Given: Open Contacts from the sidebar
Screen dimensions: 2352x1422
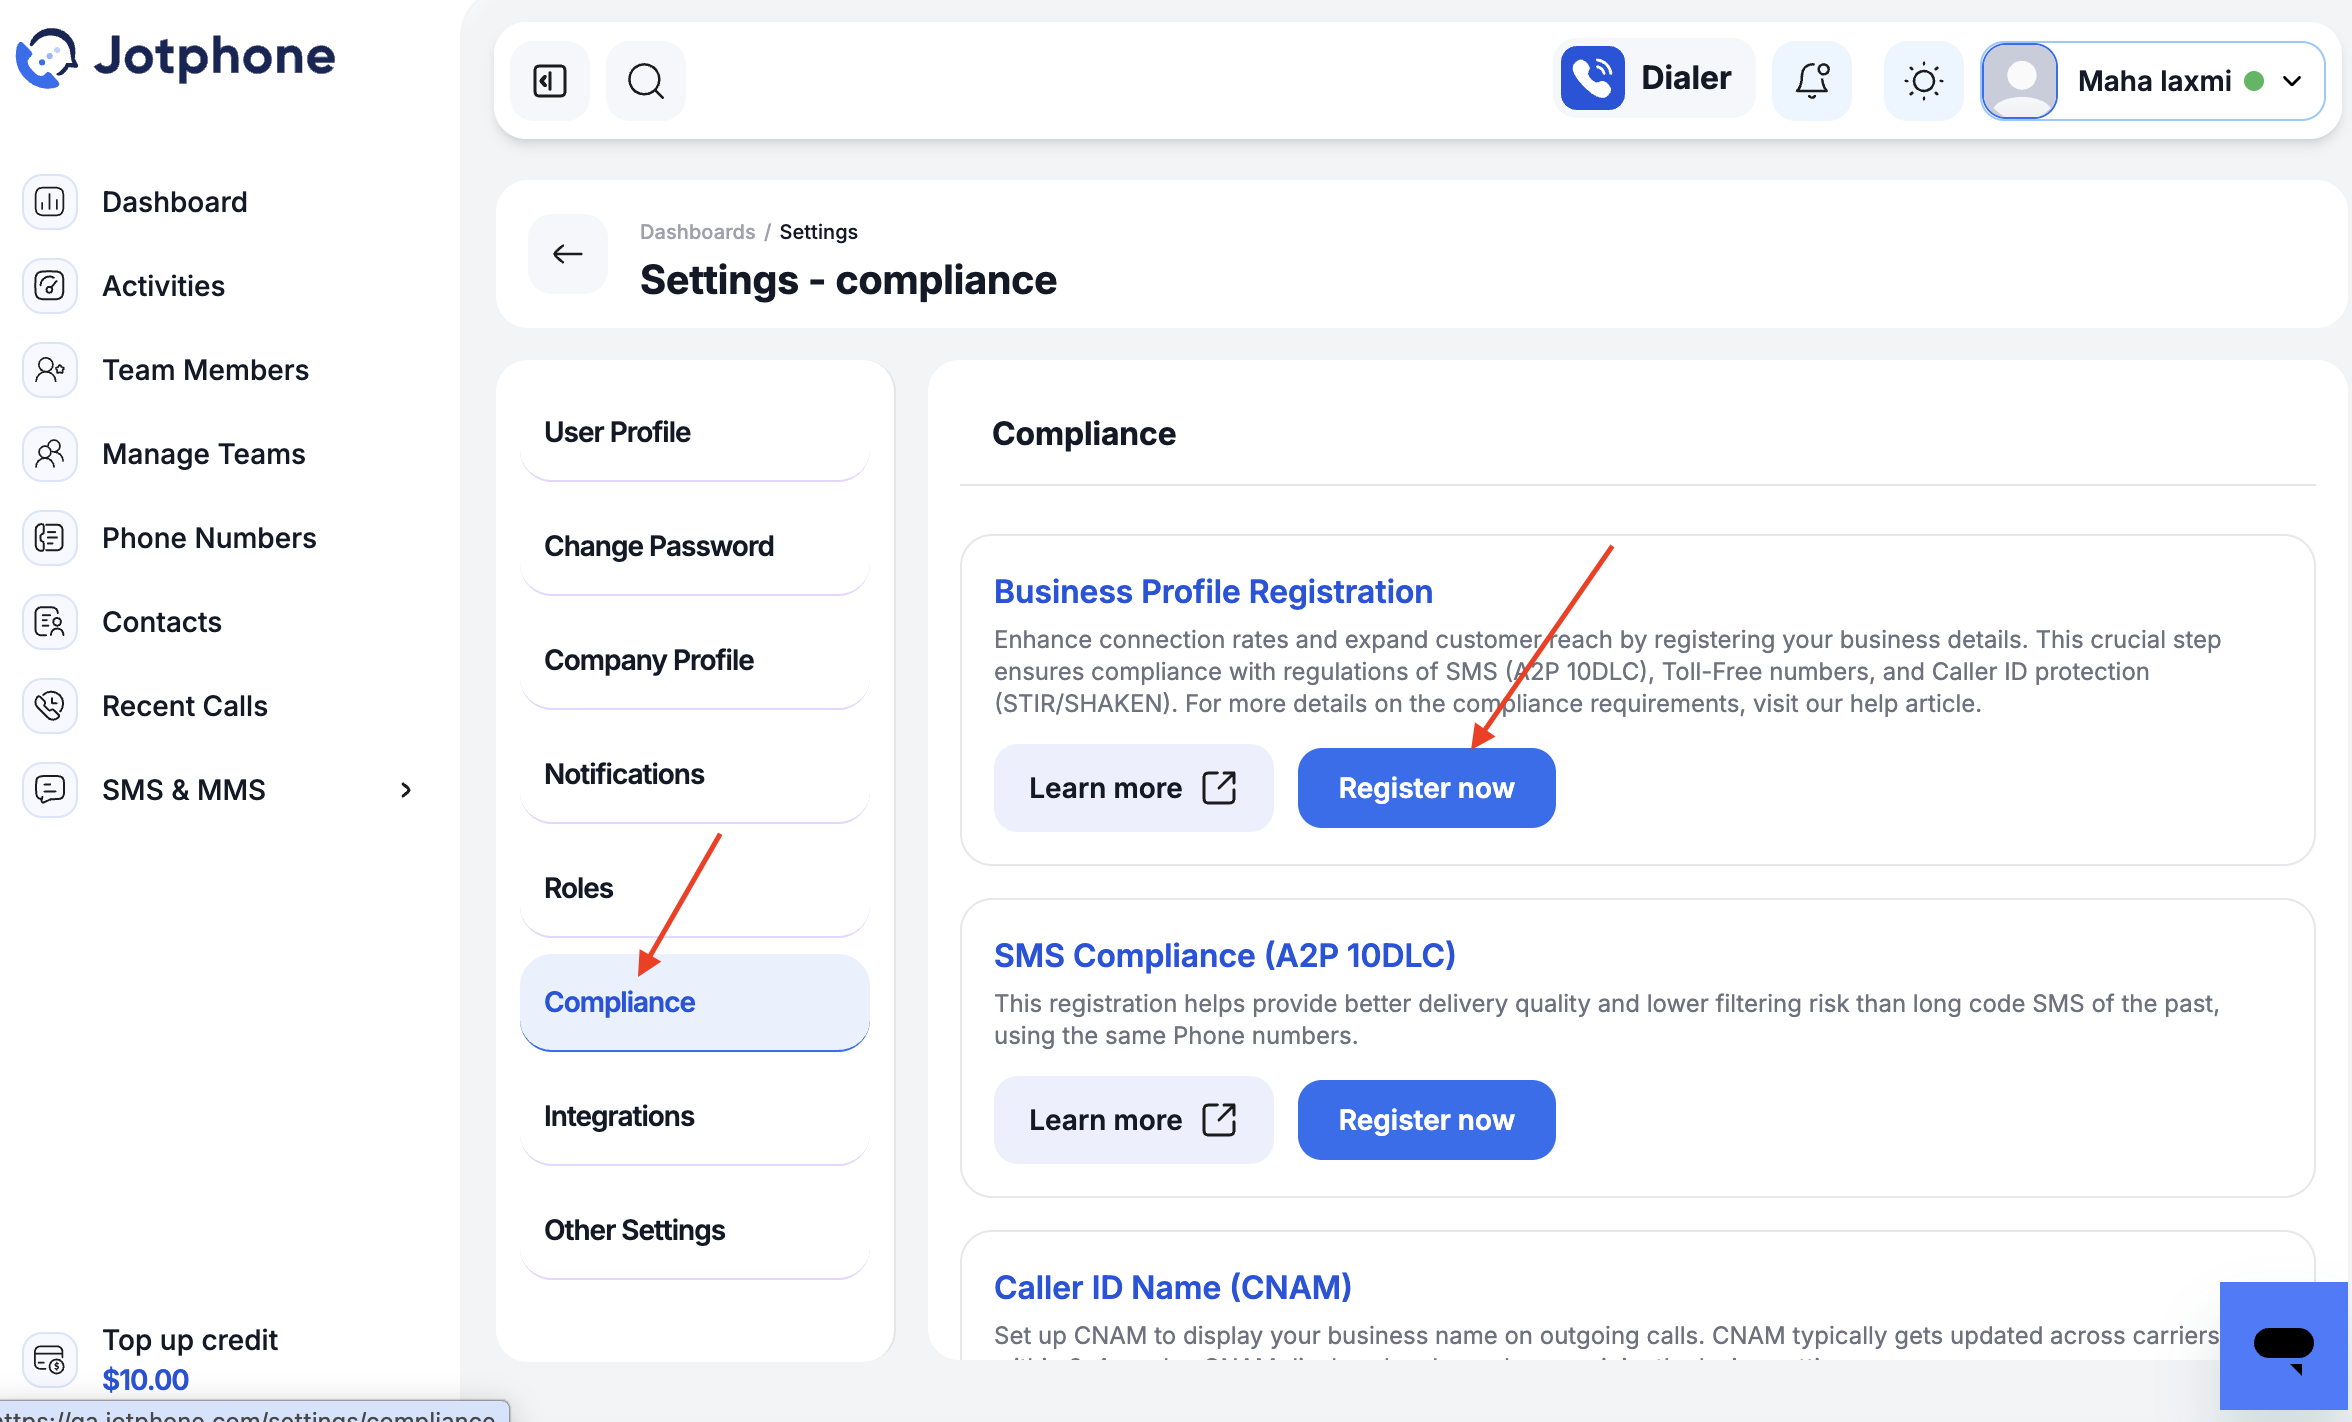Looking at the screenshot, I should 162,622.
